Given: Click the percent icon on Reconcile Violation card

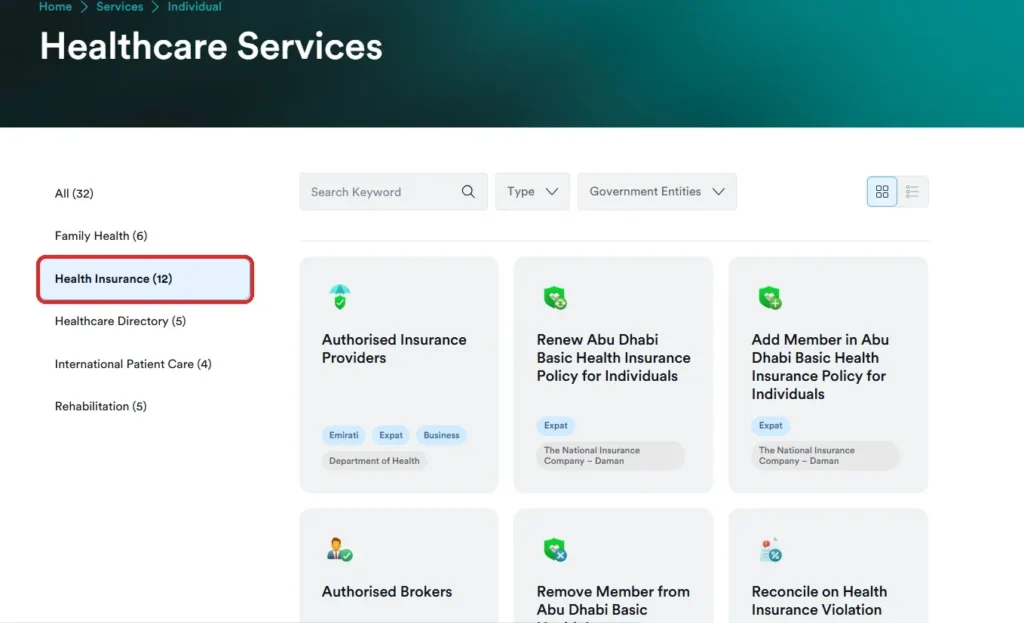Looking at the screenshot, I should 771,550.
